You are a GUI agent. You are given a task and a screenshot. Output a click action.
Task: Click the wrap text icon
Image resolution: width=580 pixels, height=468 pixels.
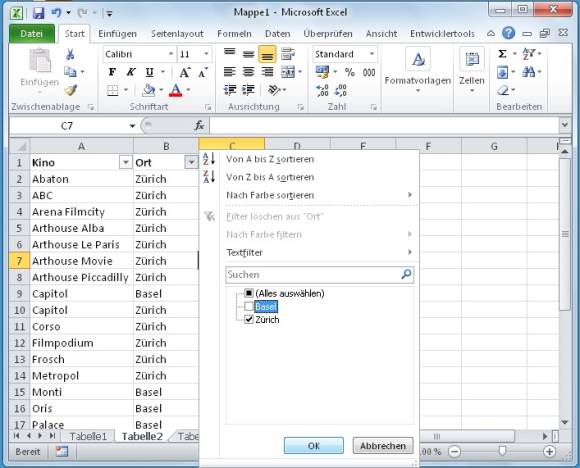tap(288, 54)
